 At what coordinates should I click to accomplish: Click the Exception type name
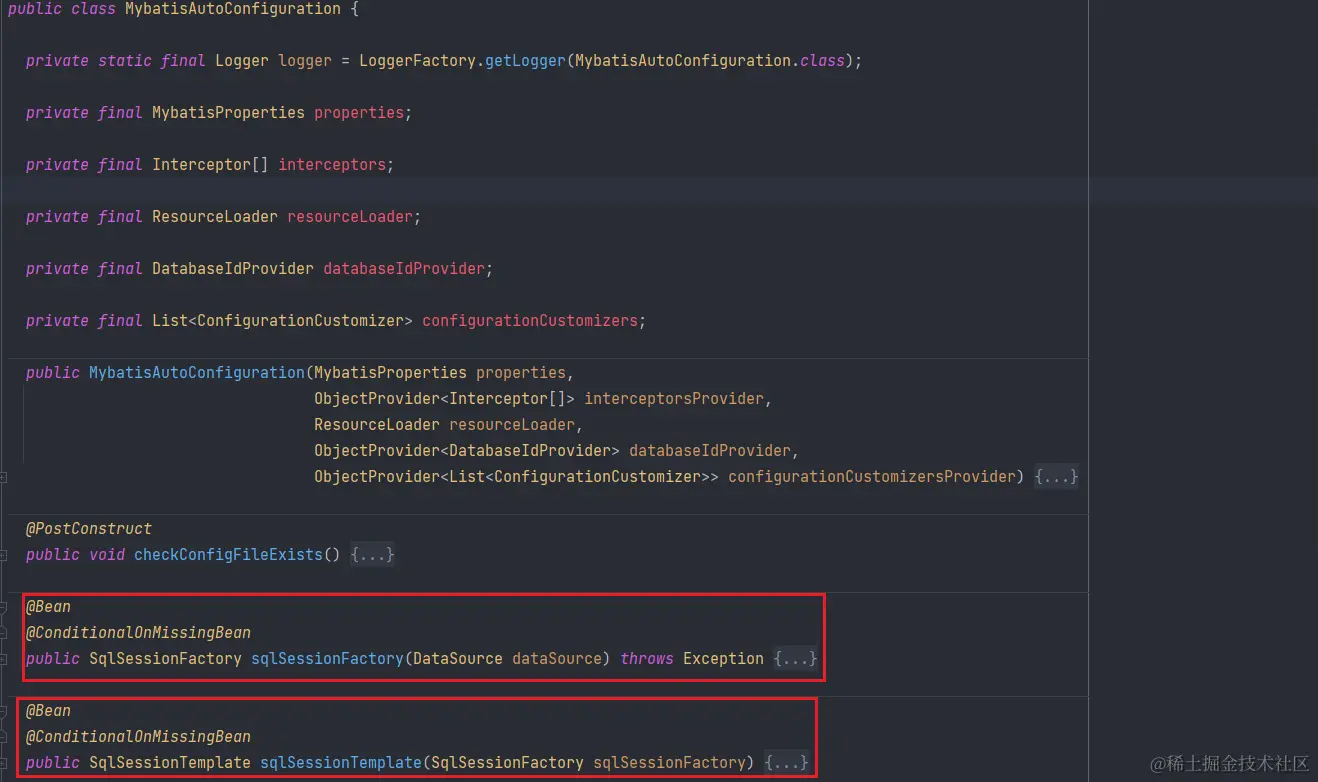(x=723, y=659)
